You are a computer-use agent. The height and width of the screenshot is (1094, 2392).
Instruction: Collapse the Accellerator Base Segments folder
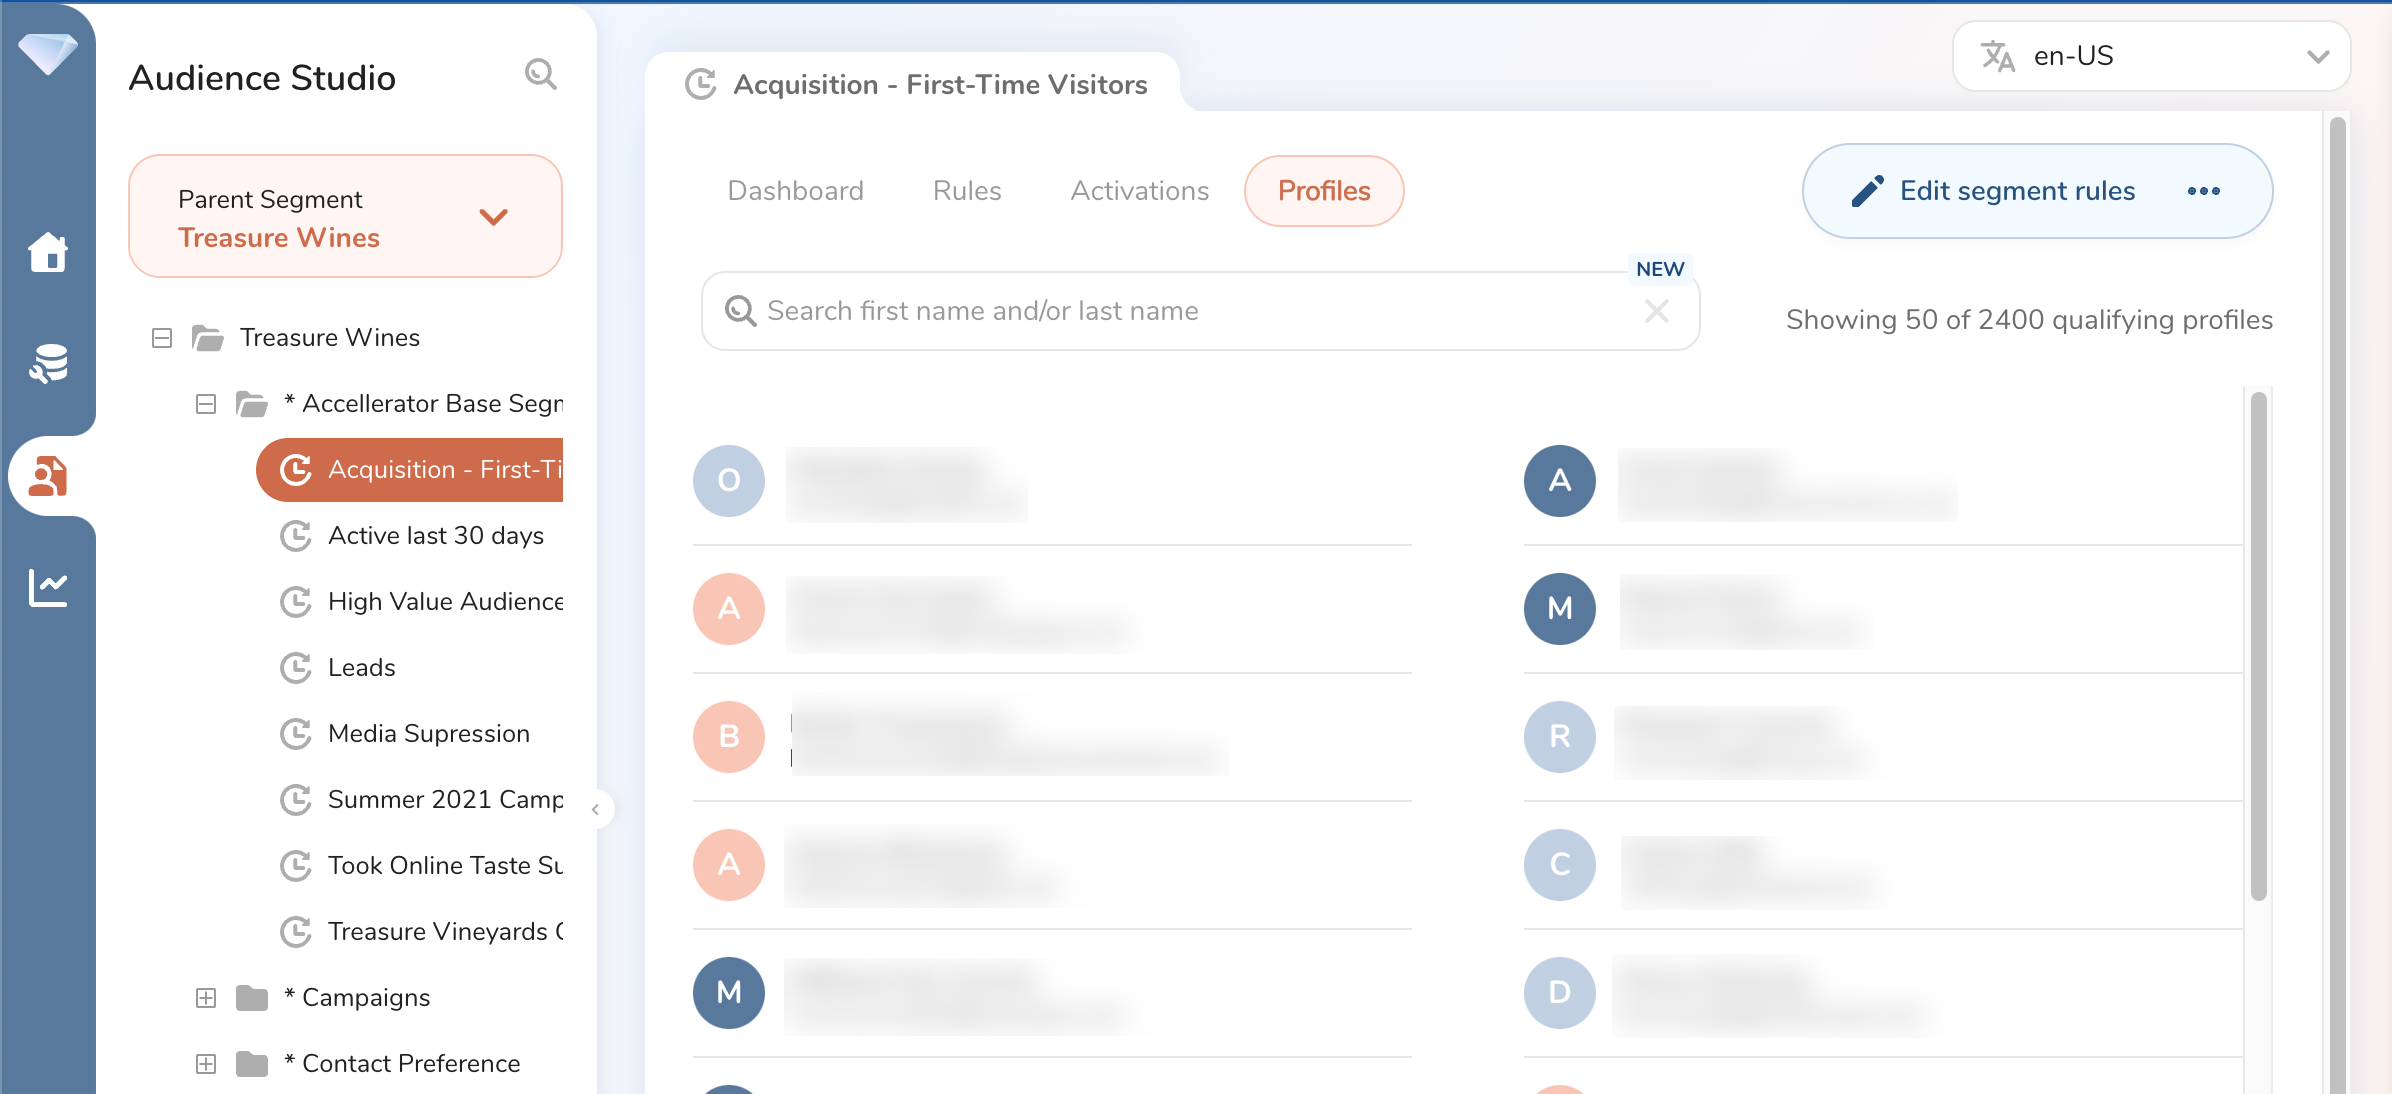(206, 404)
